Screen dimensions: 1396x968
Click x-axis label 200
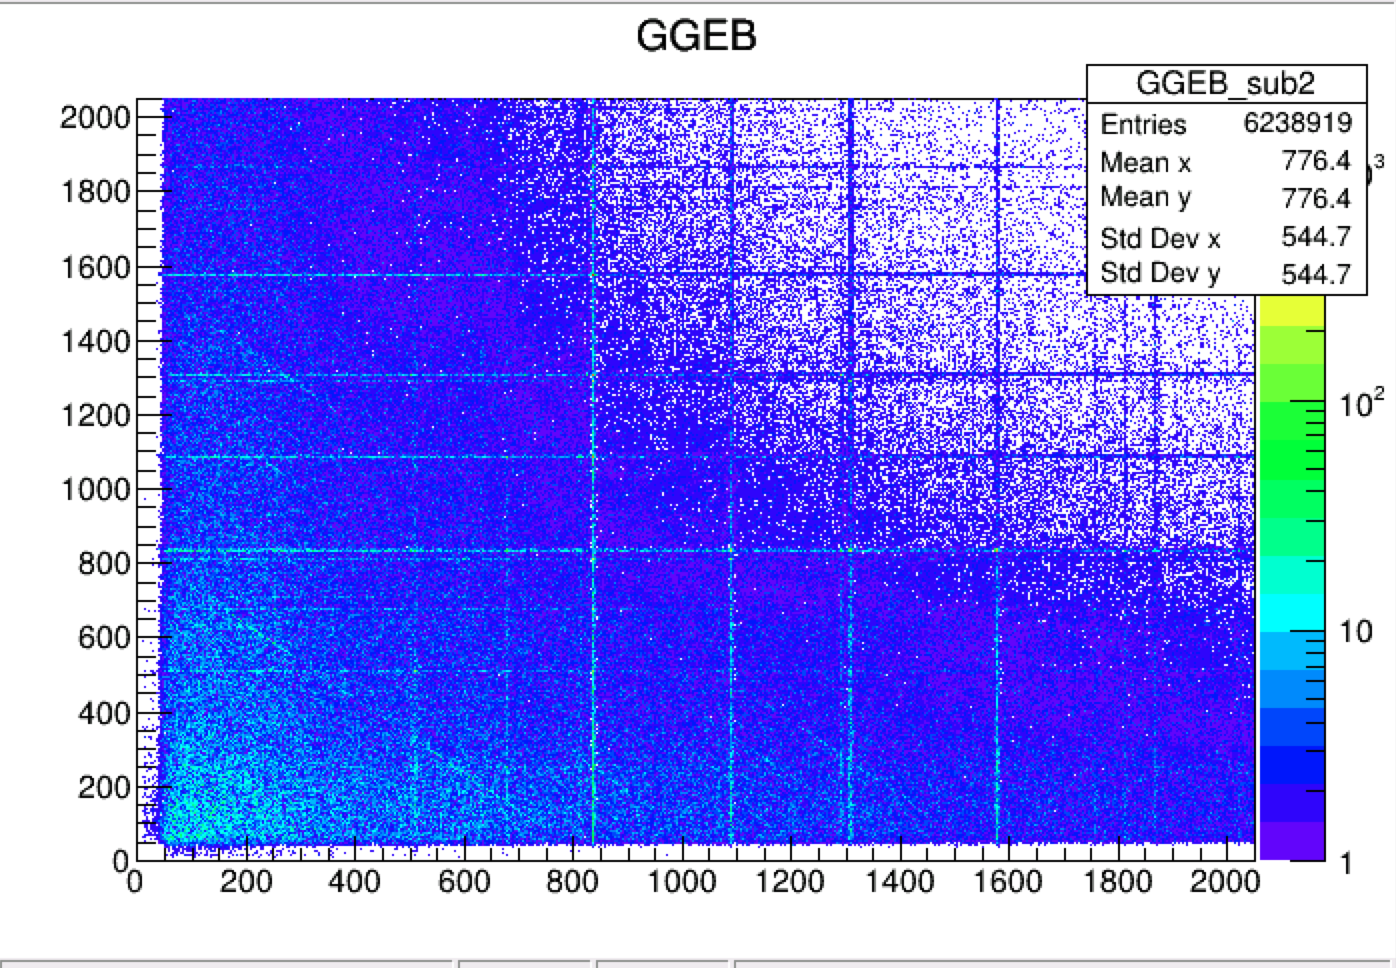pyautogui.click(x=245, y=883)
